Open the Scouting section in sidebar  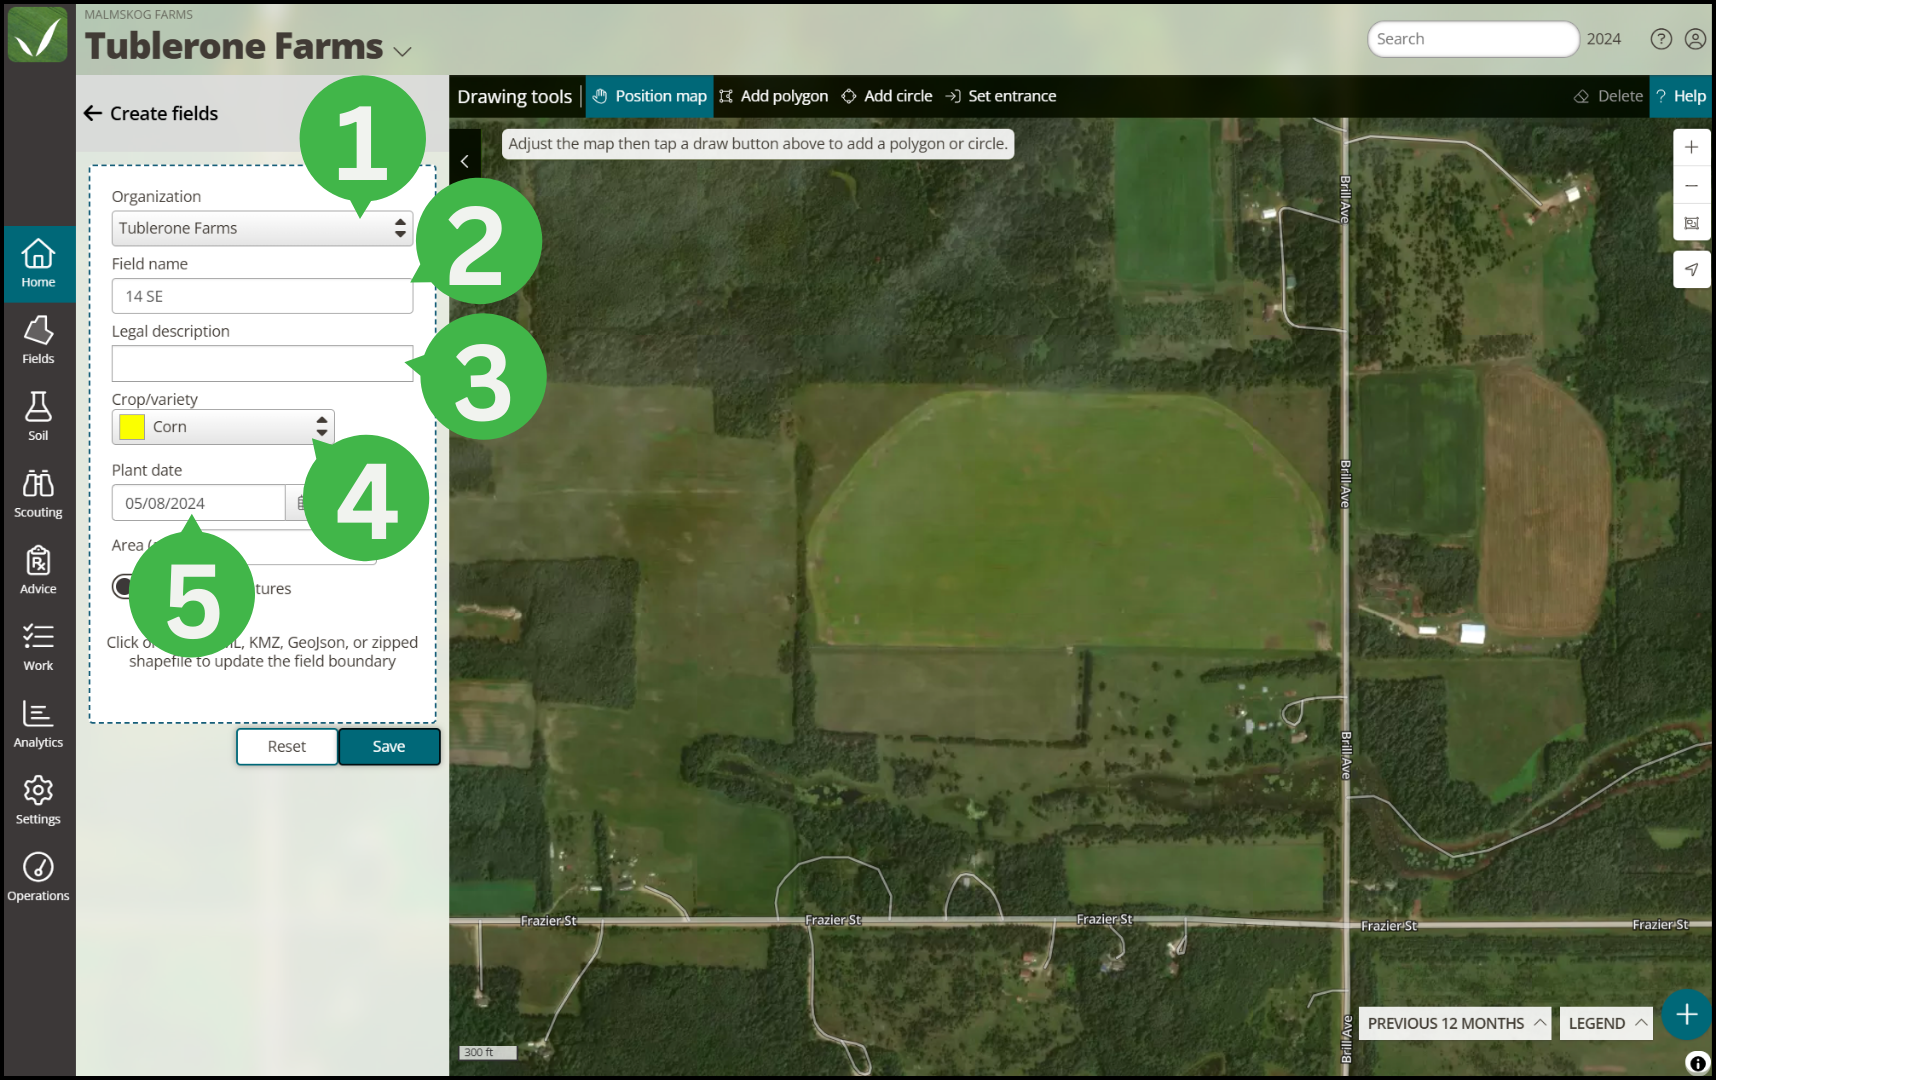click(x=38, y=494)
